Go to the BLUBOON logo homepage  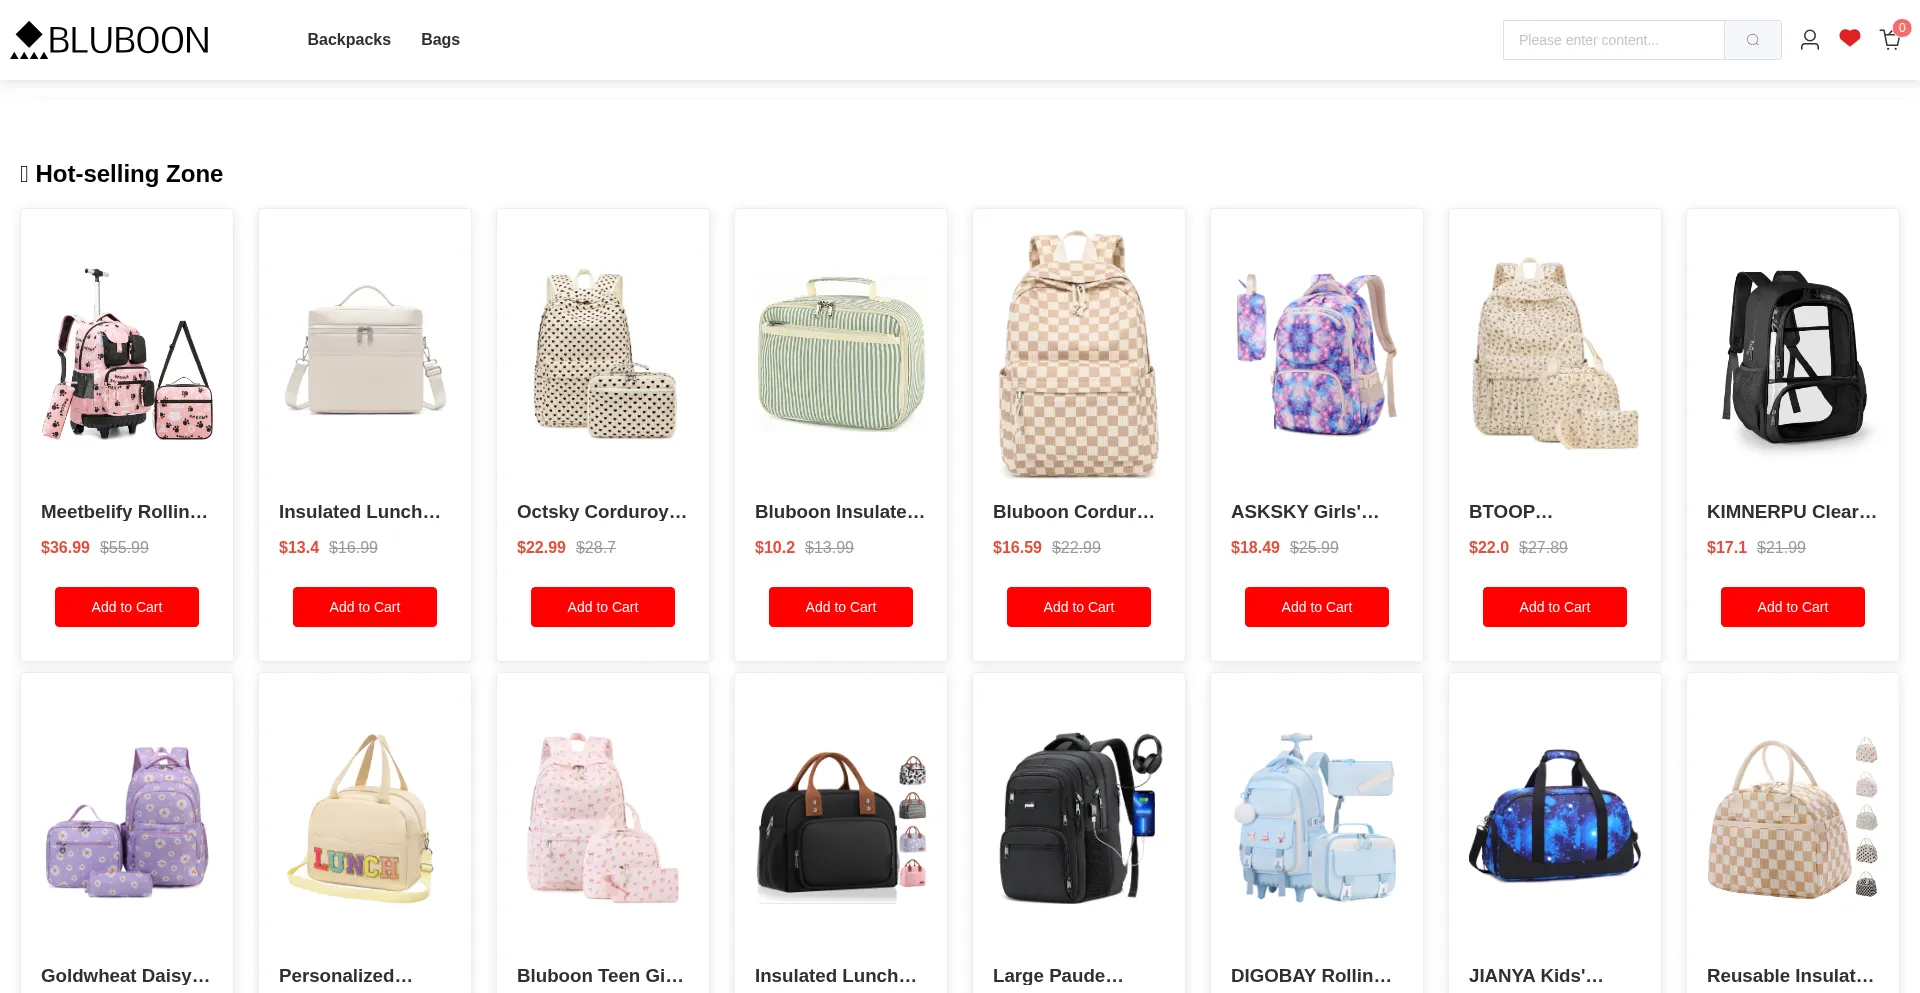point(110,40)
